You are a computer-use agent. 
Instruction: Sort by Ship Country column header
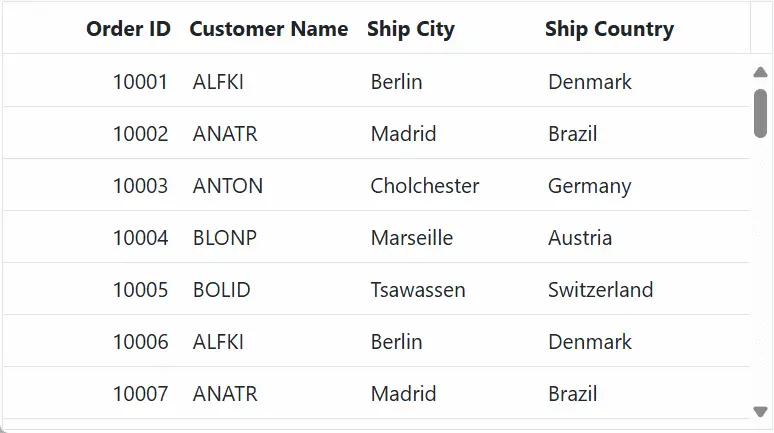609,29
